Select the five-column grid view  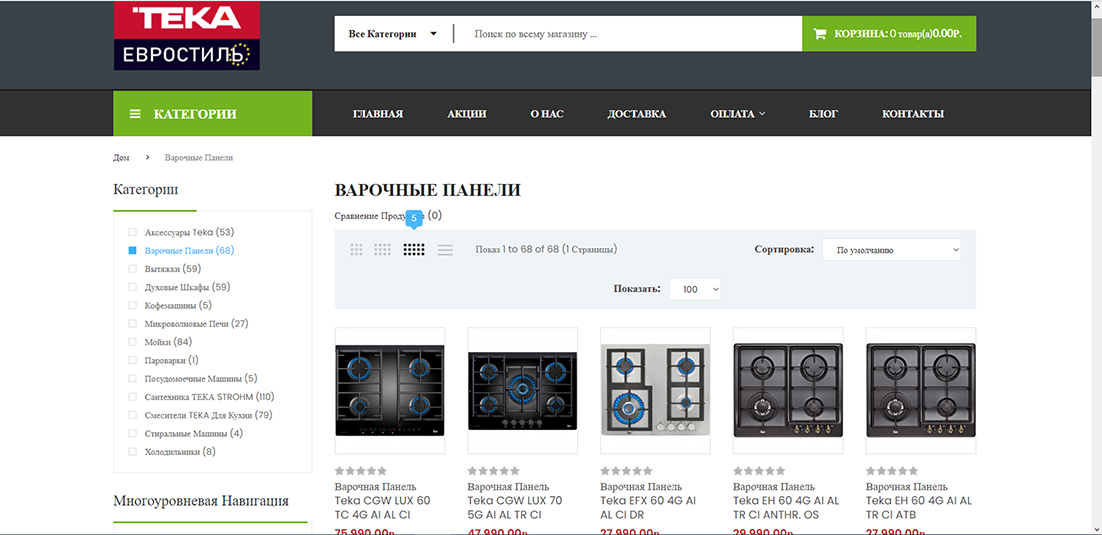[x=414, y=249]
